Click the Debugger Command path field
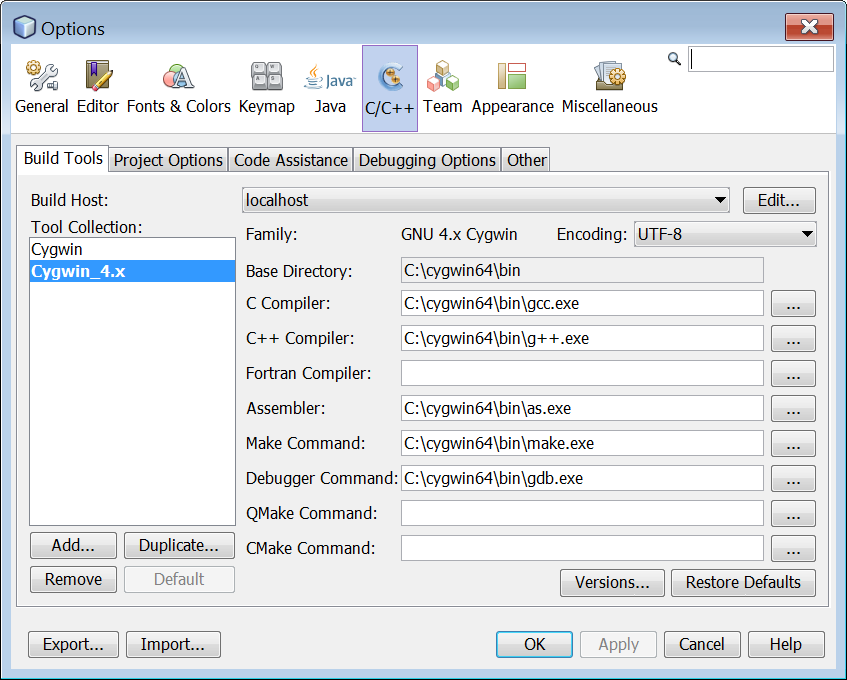This screenshot has height=680, width=847. point(582,478)
